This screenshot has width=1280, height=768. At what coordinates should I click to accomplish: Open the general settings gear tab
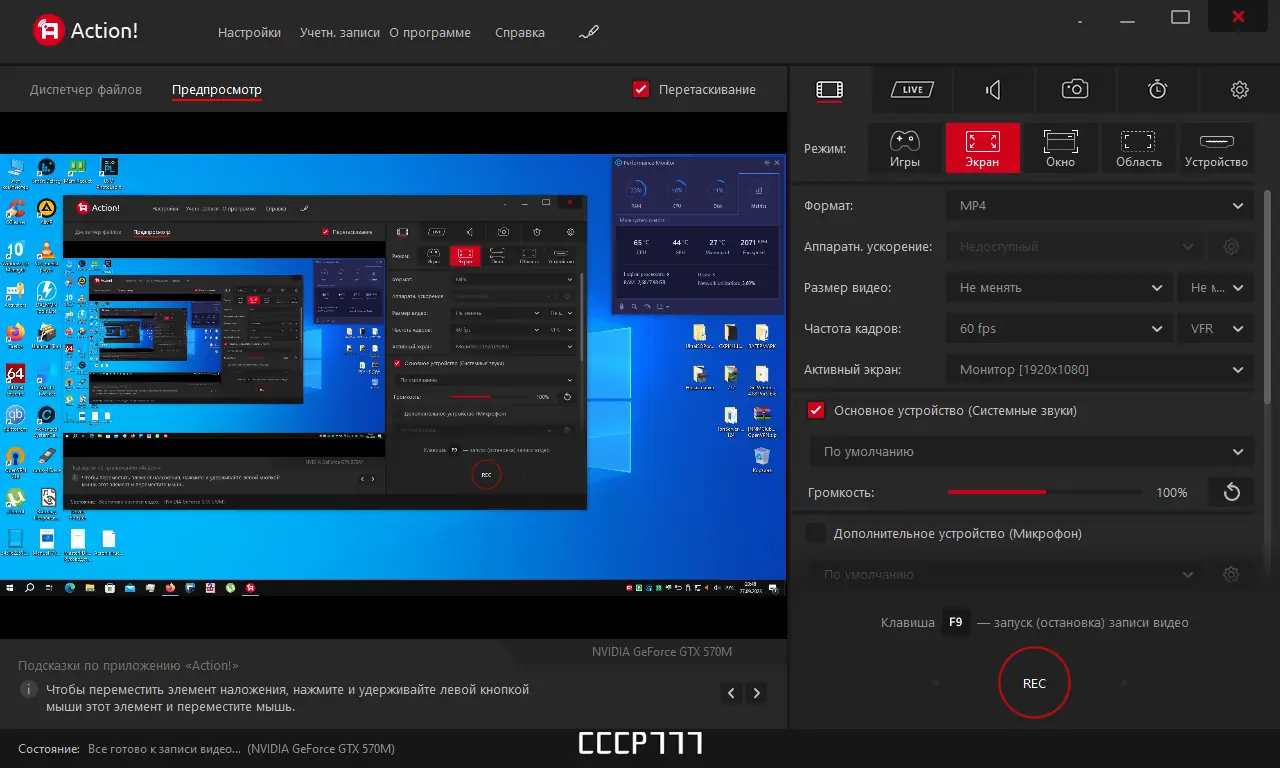tap(1239, 90)
